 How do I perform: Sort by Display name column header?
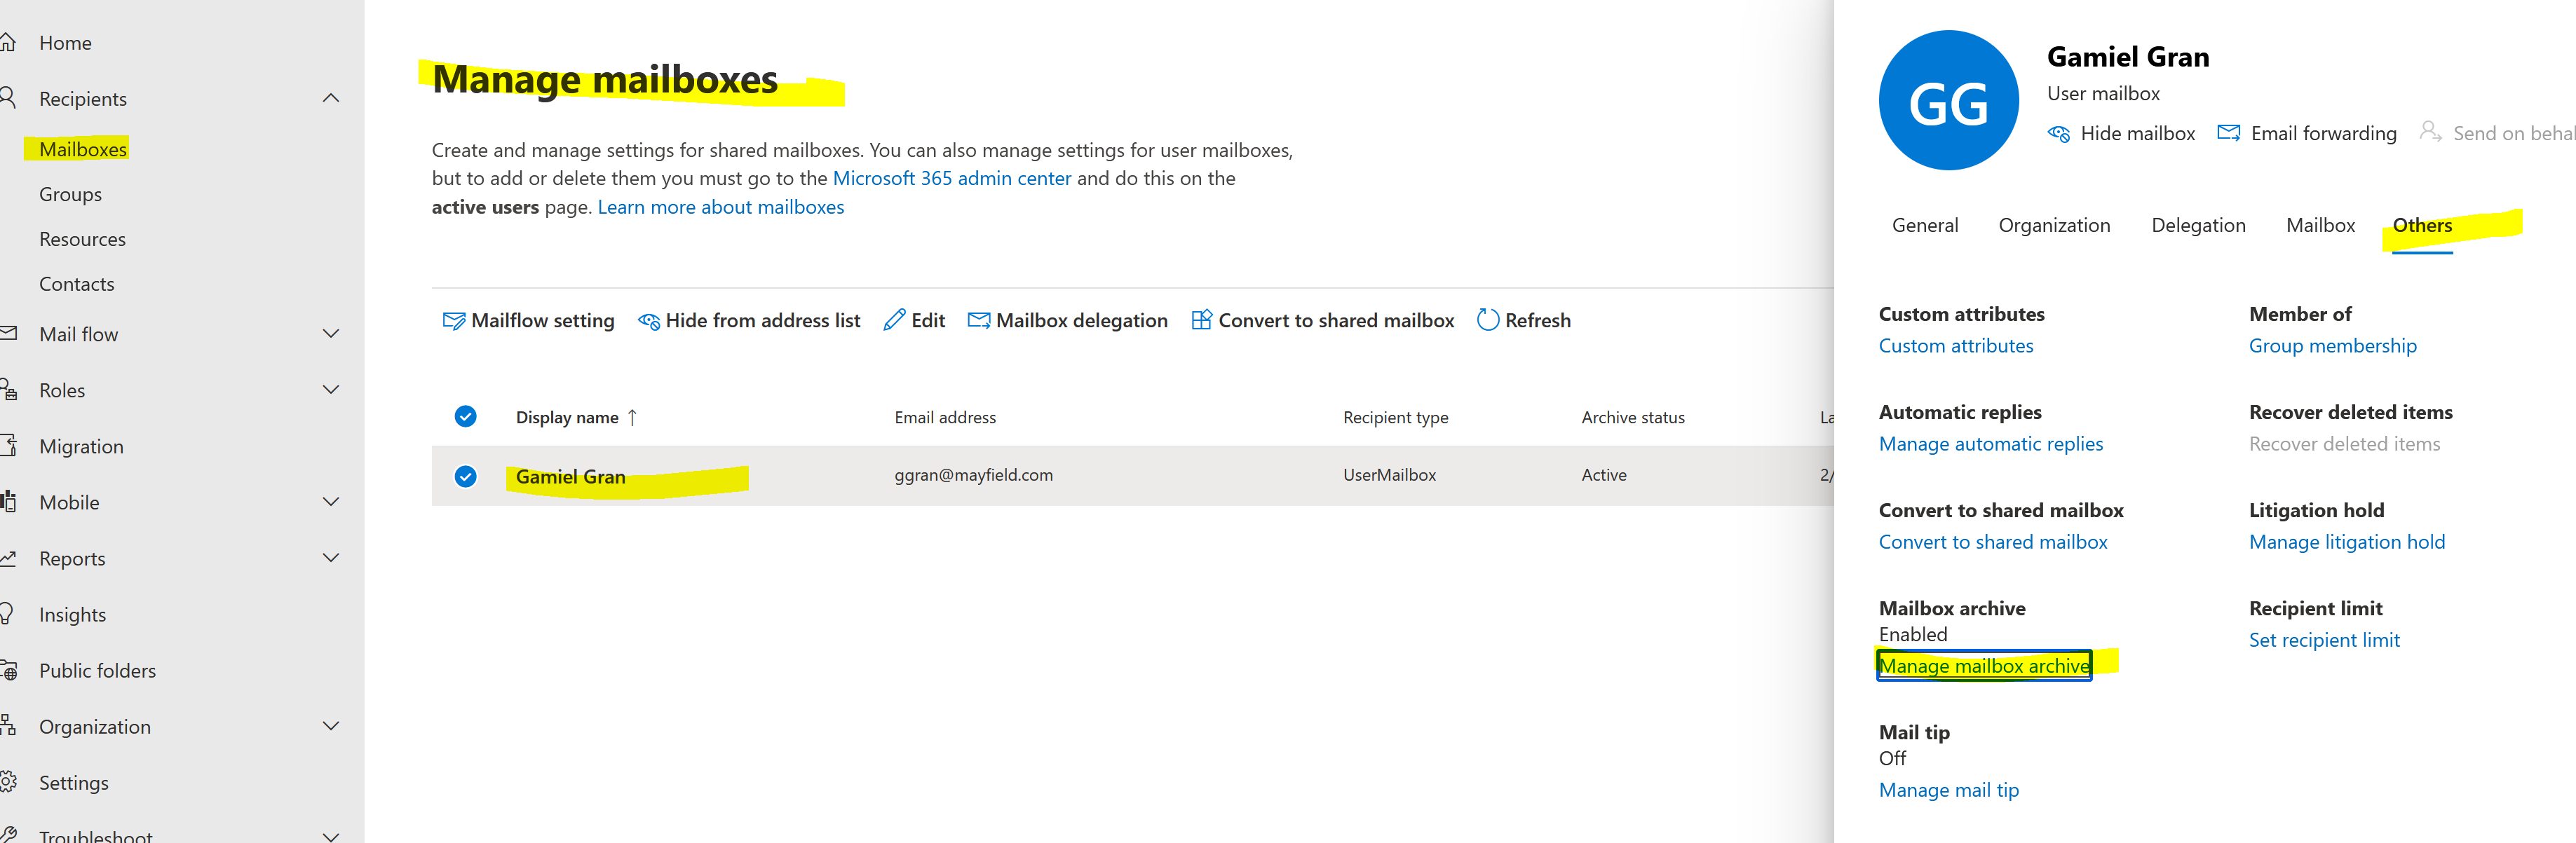point(567,418)
